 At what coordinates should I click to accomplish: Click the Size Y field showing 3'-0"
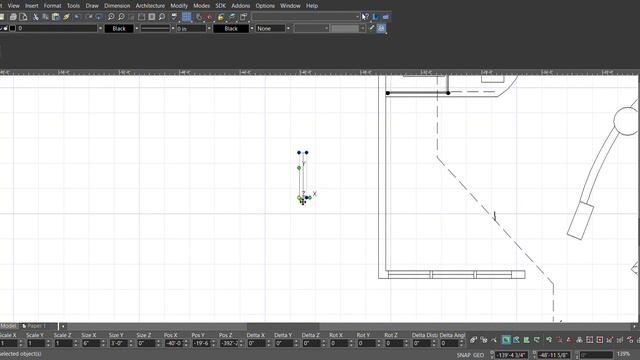coord(118,344)
